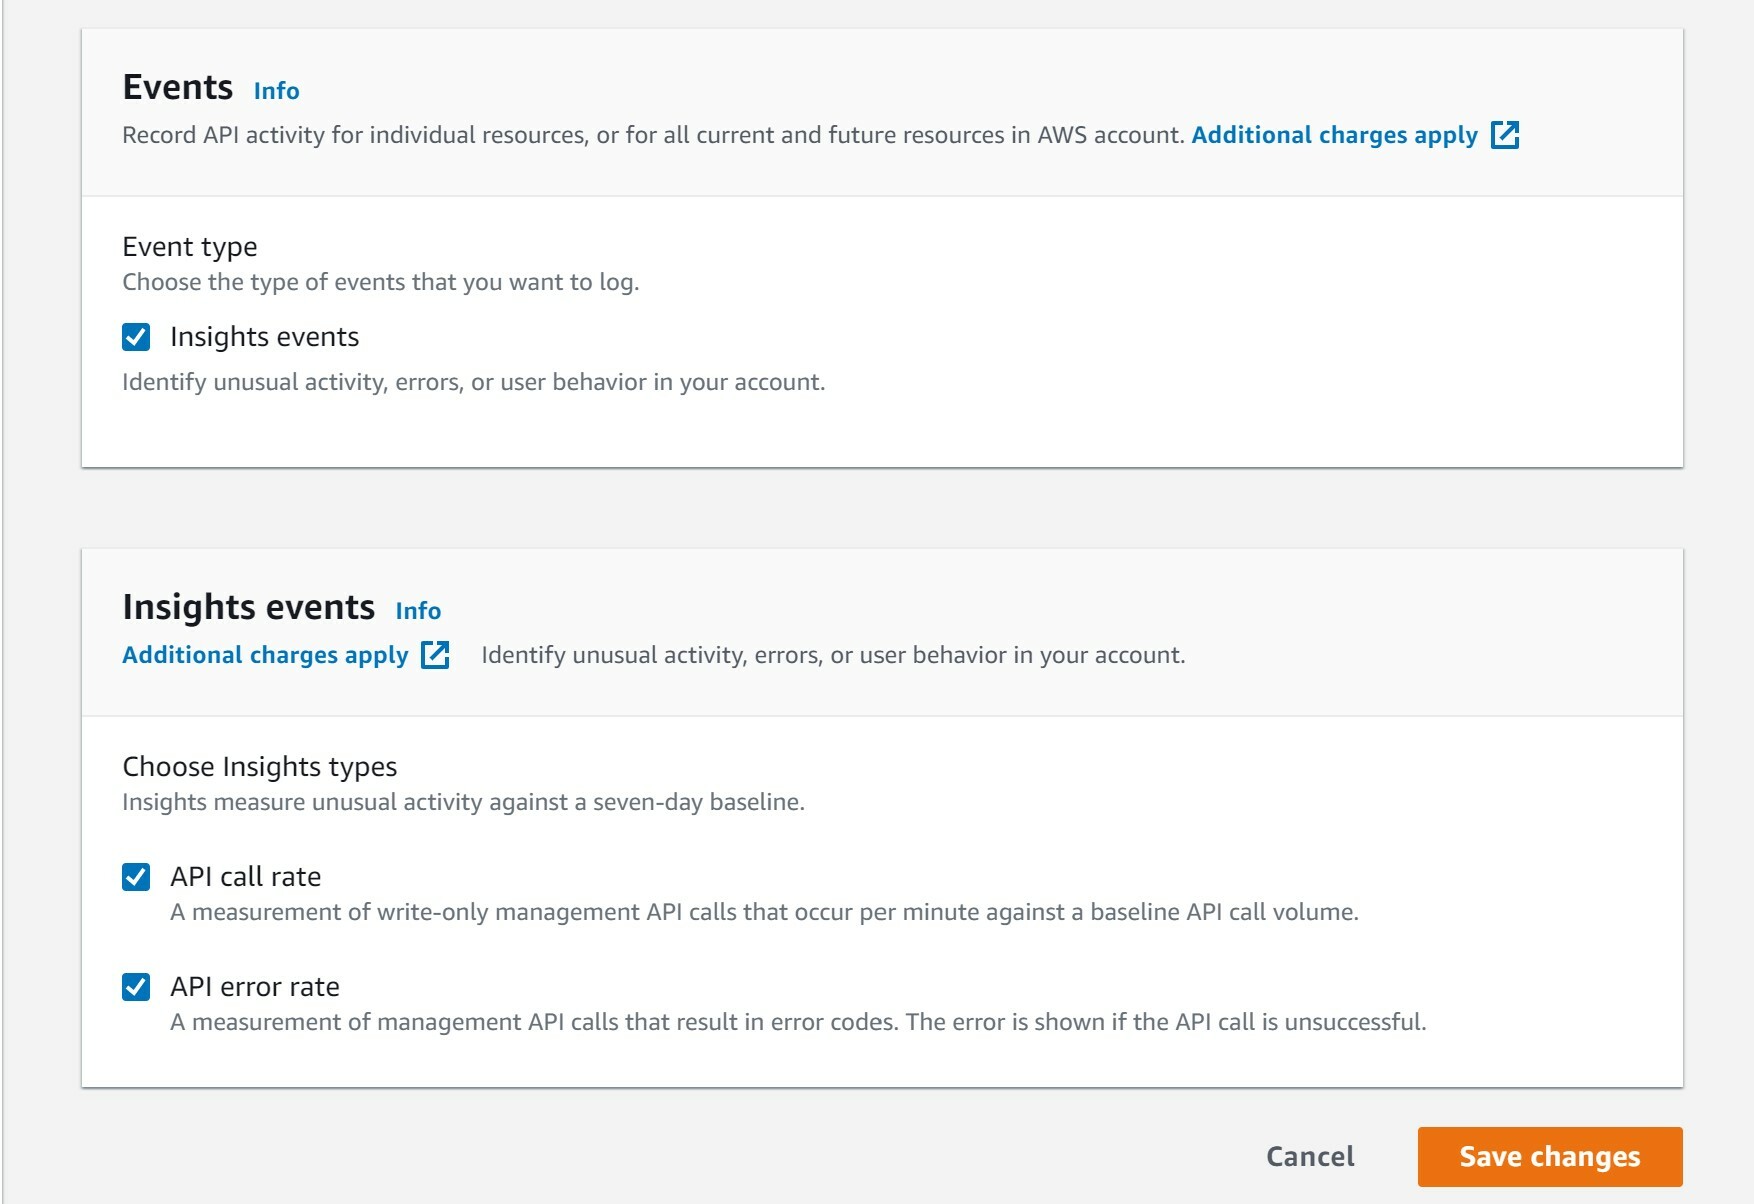The height and width of the screenshot is (1204, 1754).
Task: Click the checkmark icon on API call rate
Action: (x=134, y=877)
